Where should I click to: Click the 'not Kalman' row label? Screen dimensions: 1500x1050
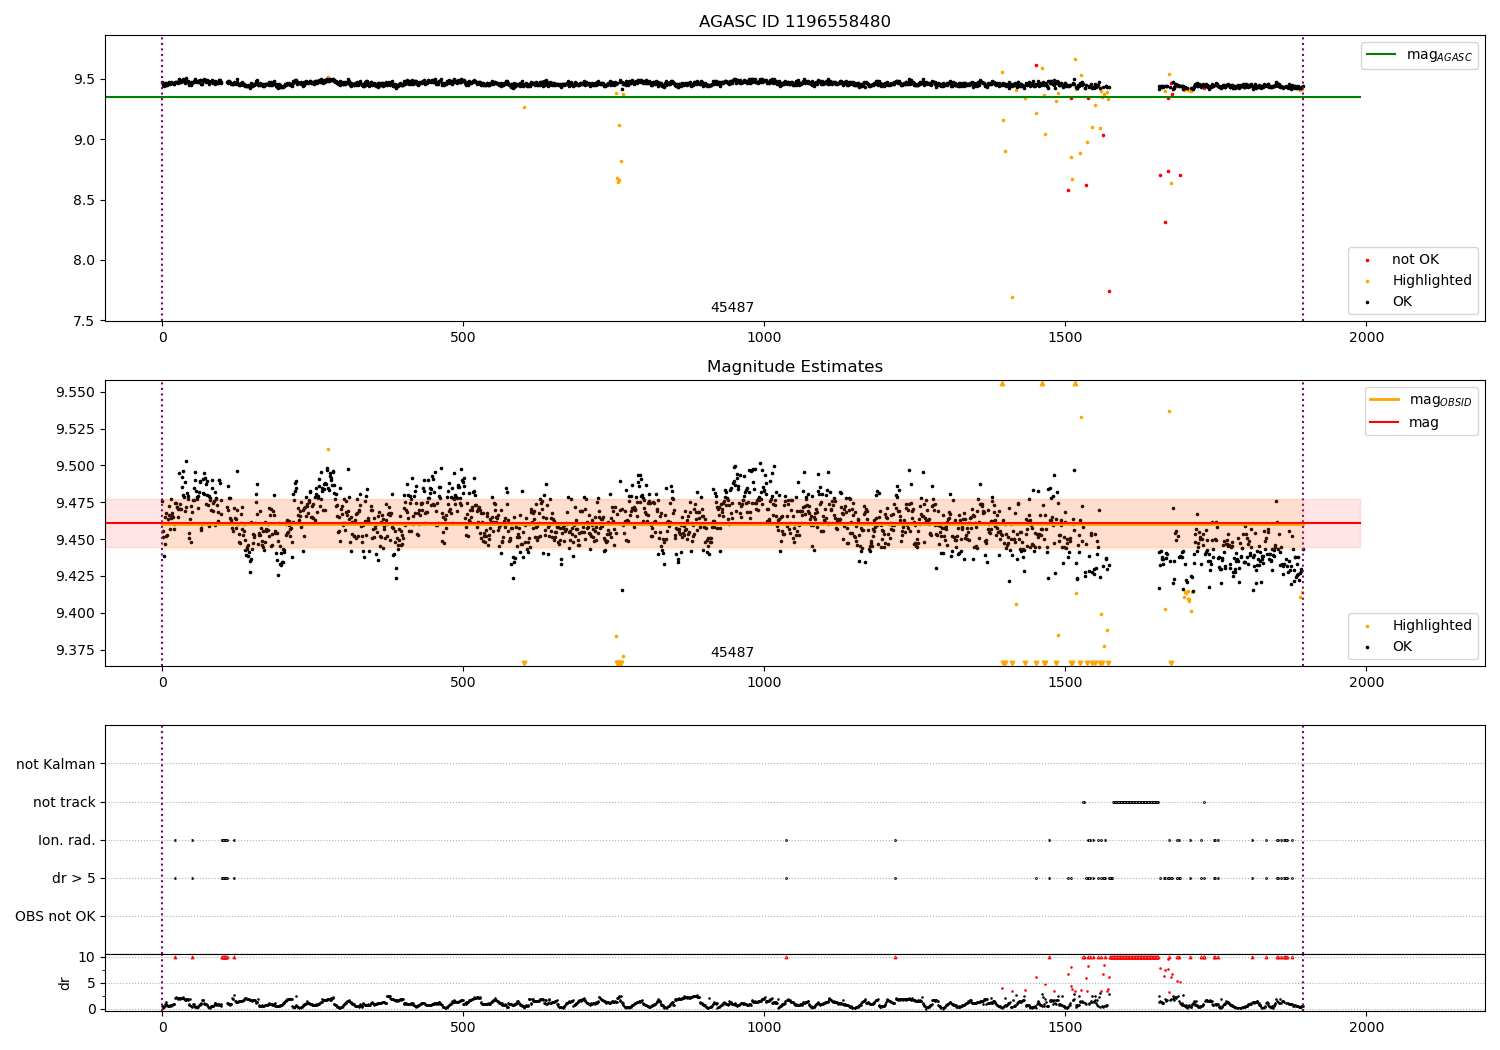pyautogui.click(x=56, y=765)
